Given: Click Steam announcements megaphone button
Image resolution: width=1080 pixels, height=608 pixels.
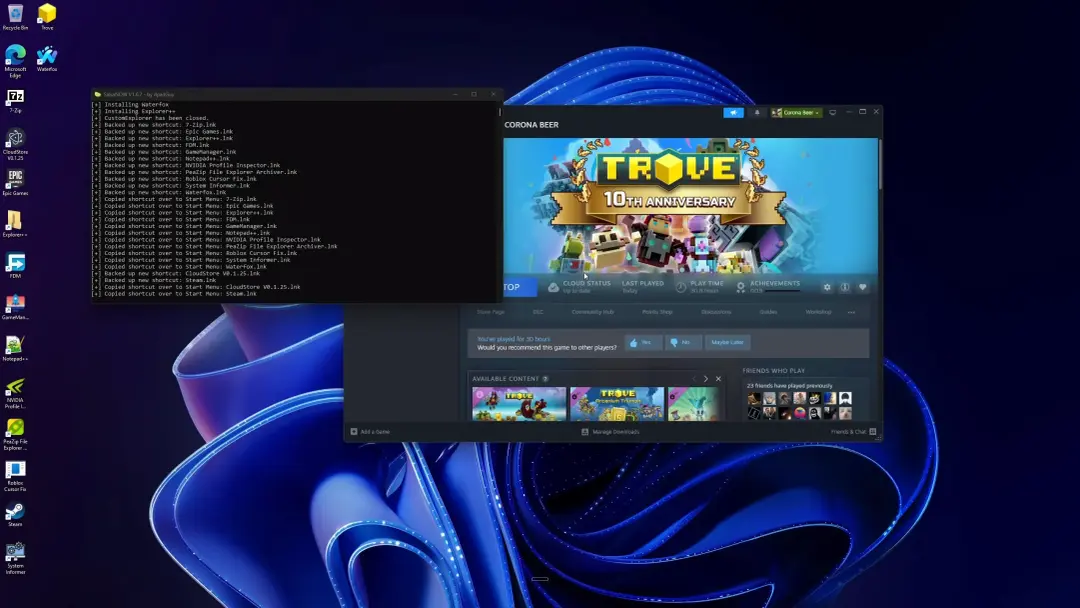Looking at the screenshot, I should pos(733,112).
